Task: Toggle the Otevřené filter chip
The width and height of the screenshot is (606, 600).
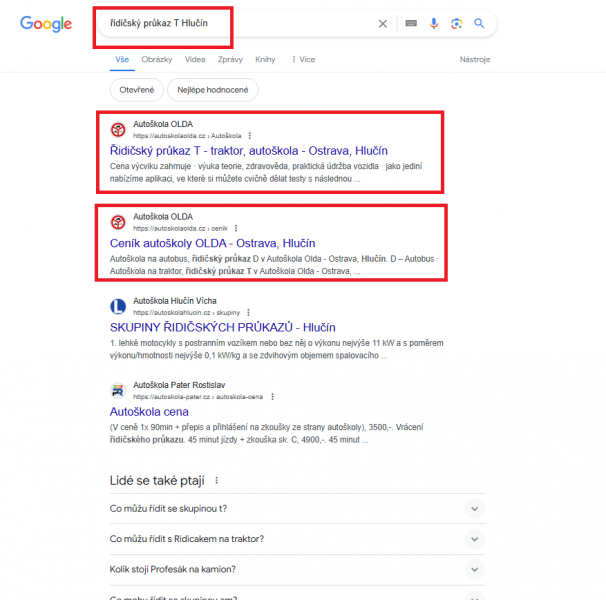Action: click(136, 90)
